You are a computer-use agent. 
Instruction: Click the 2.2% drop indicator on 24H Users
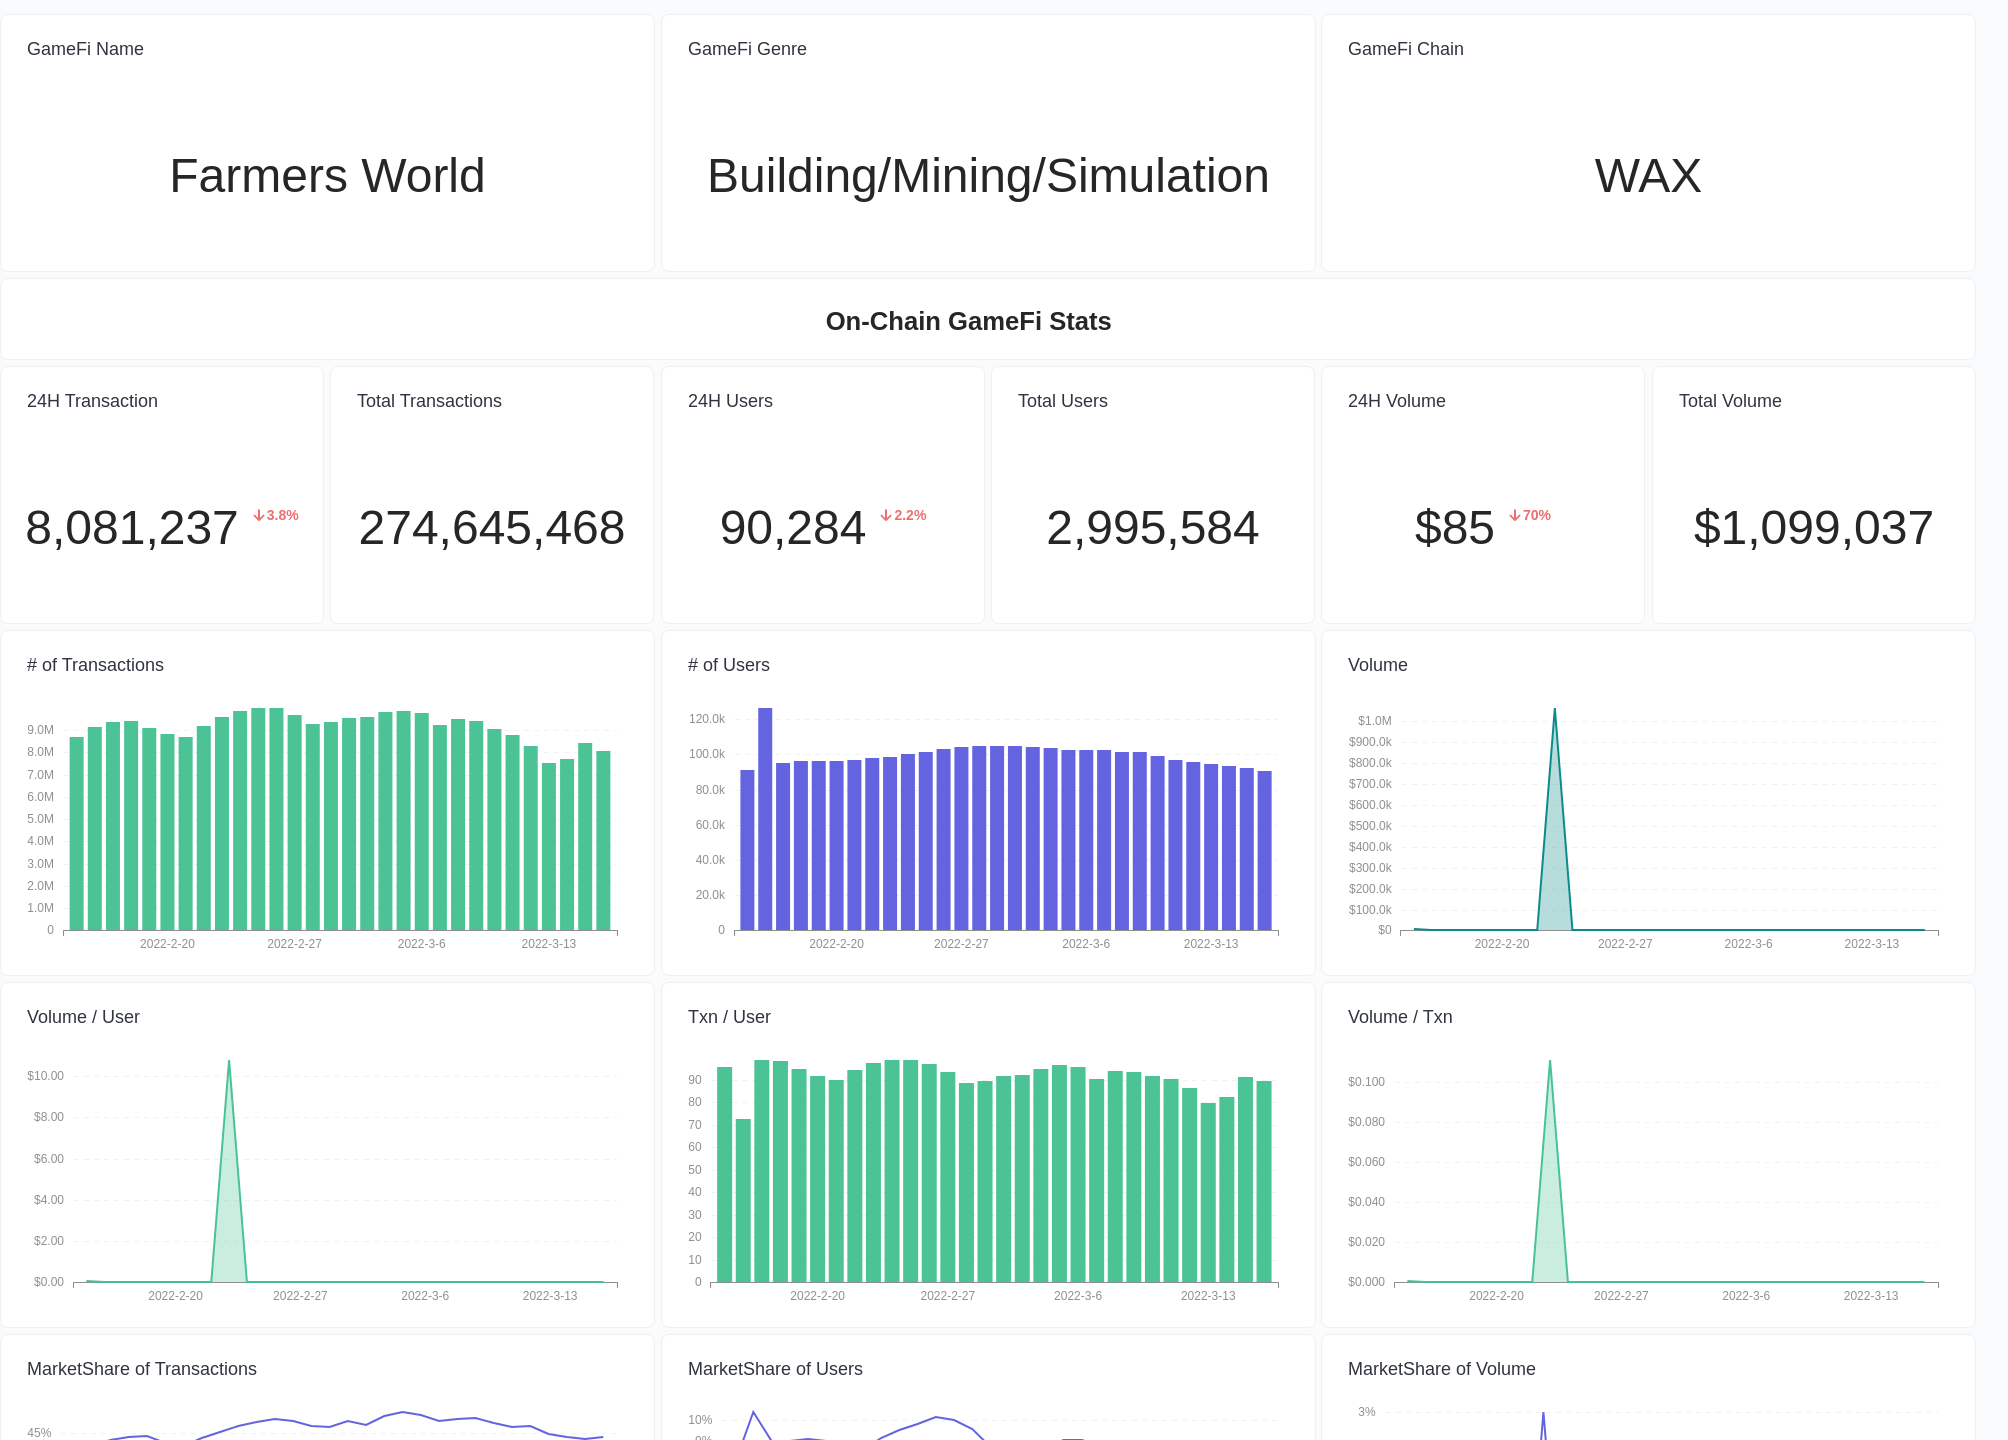(903, 515)
